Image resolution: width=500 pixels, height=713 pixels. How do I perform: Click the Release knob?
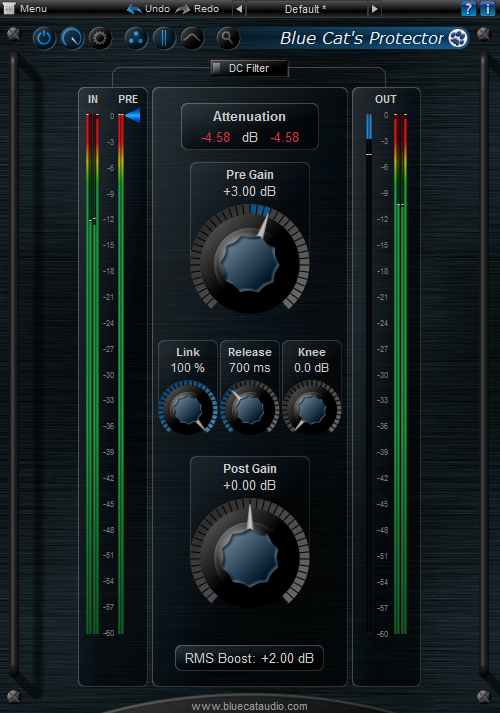click(x=250, y=407)
